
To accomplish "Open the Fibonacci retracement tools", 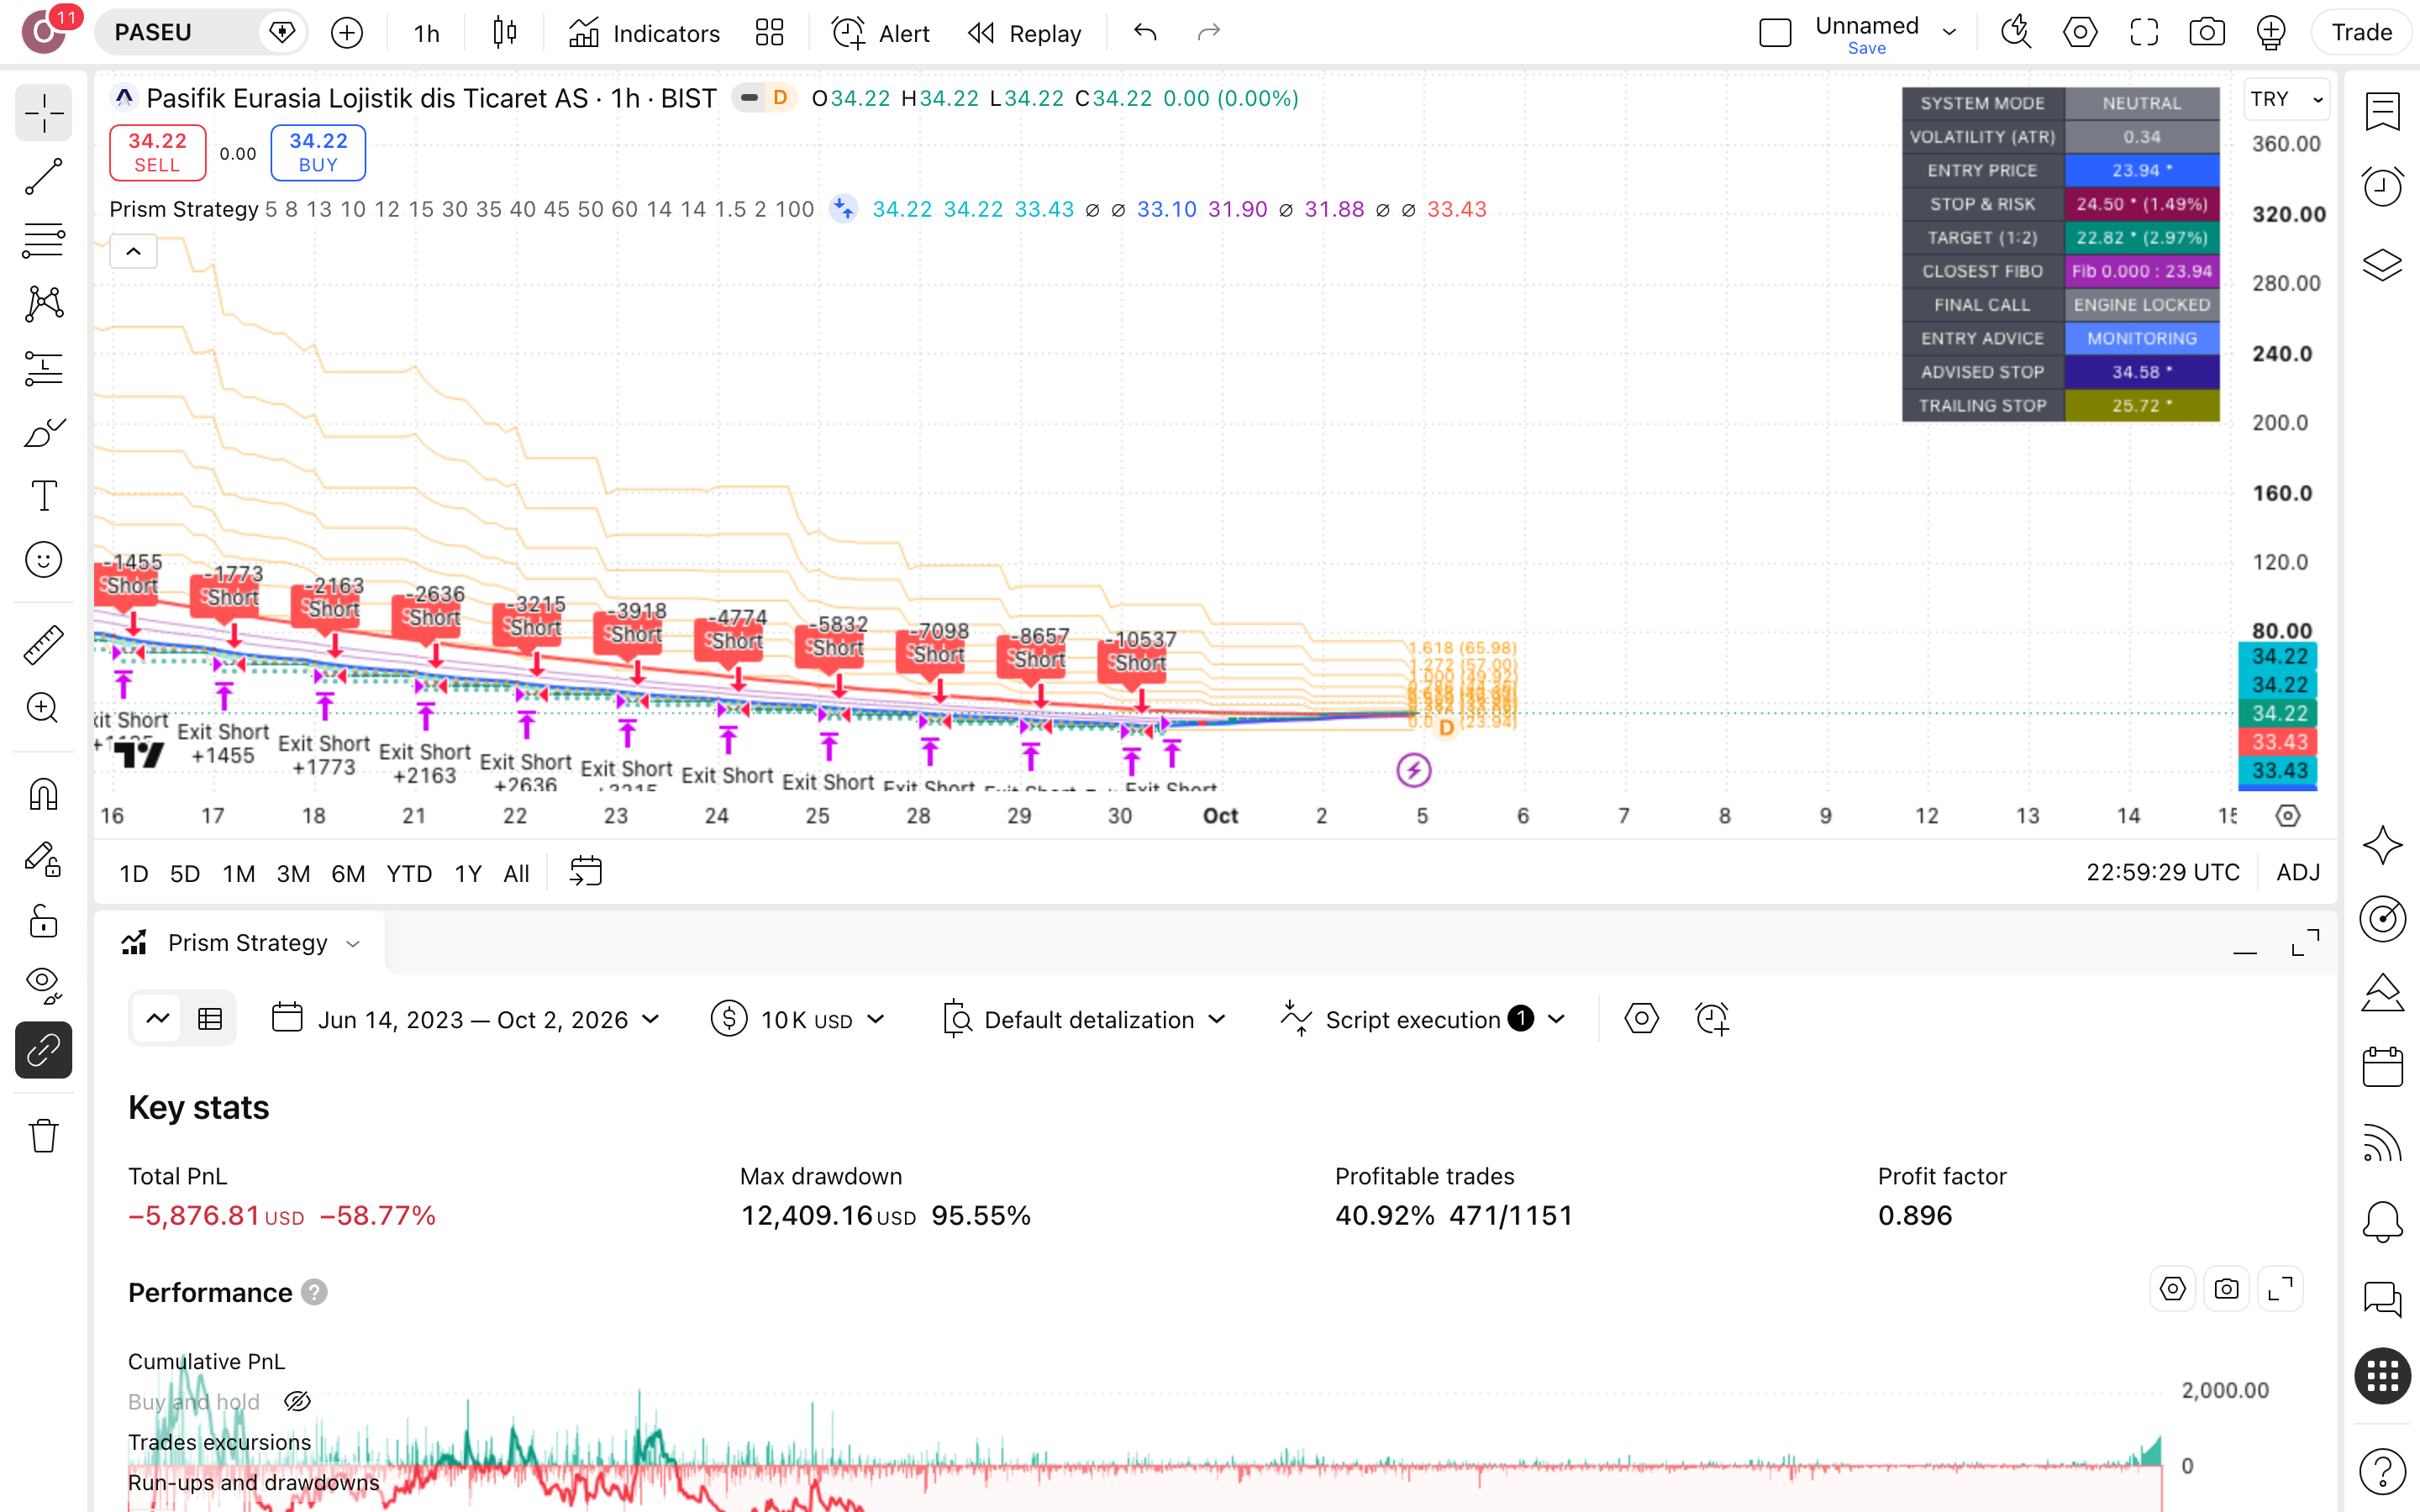I will 43,241.
